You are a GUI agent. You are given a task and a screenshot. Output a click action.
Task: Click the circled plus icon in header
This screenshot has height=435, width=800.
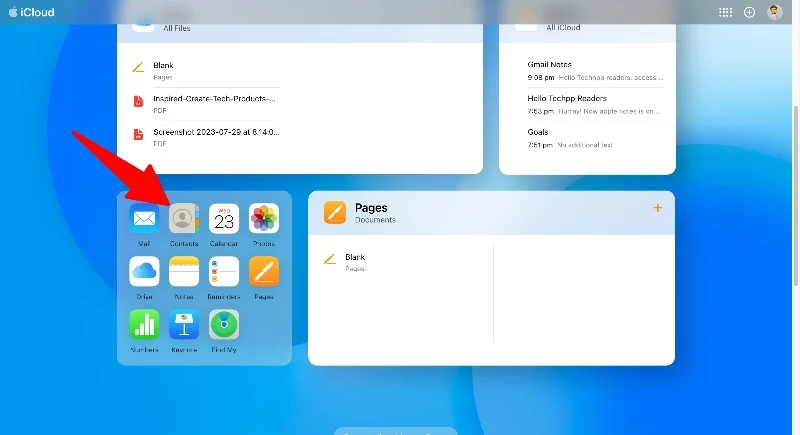point(749,12)
